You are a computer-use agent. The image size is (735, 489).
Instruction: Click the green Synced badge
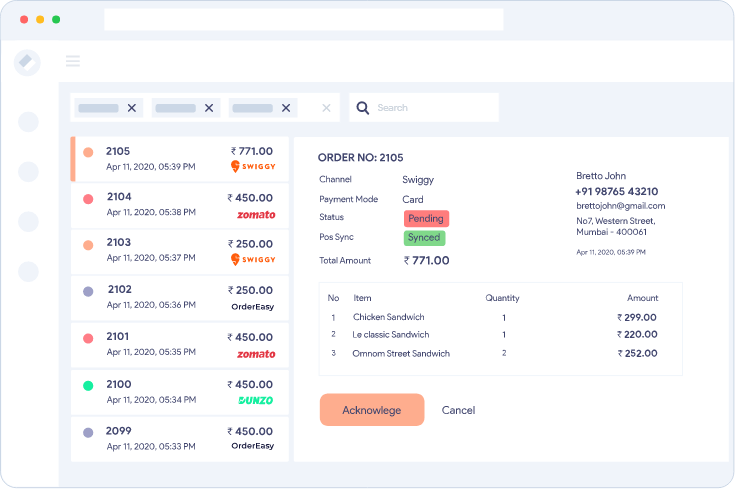pyautogui.click(x=424, y=238)
